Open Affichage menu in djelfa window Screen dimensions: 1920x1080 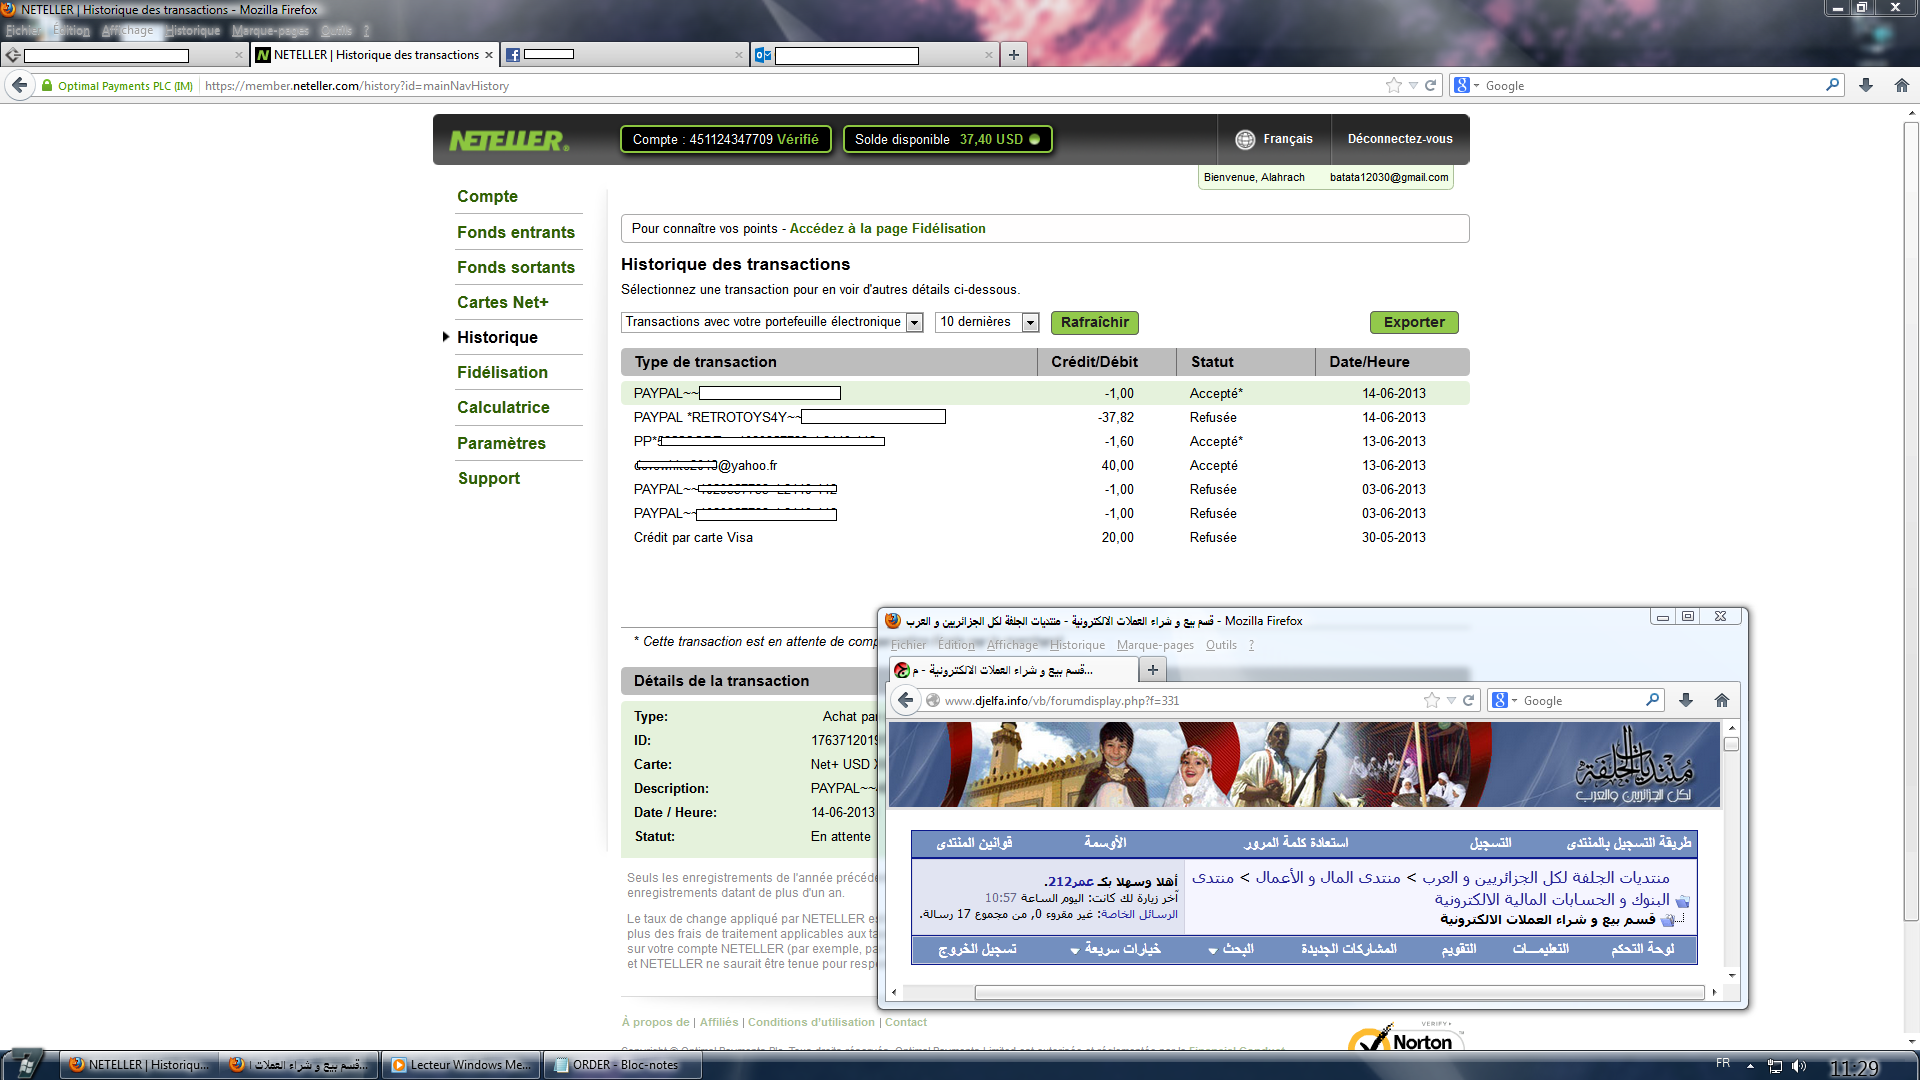coord(1012,645)
